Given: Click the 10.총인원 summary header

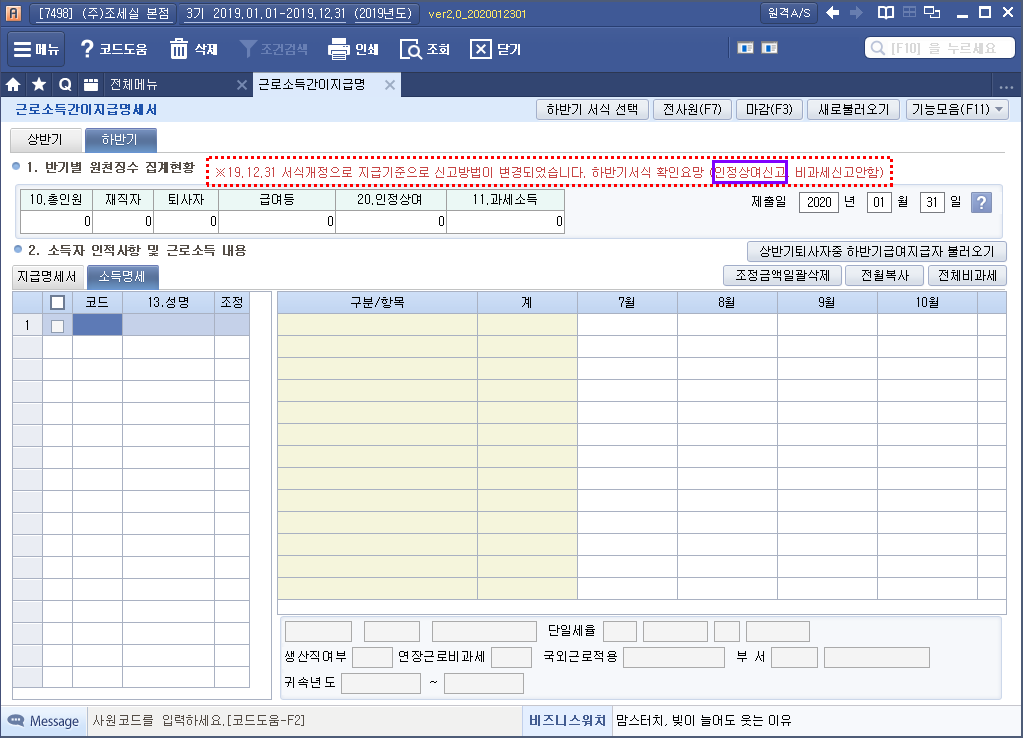Looking at the screenshot, I should 56,200.
